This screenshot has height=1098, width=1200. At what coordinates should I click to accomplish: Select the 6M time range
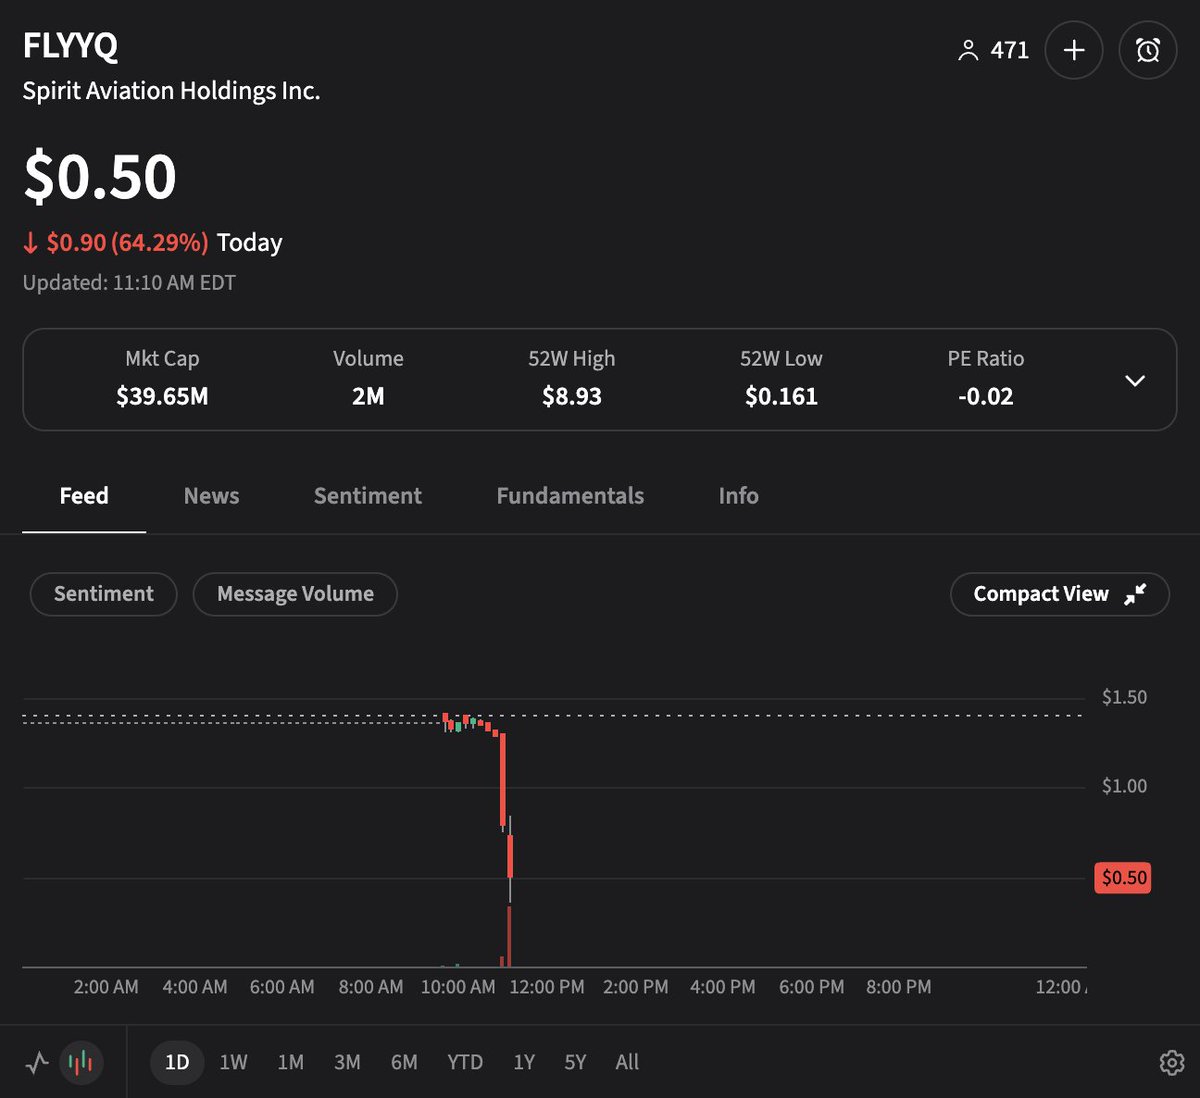click(404, 1062)
